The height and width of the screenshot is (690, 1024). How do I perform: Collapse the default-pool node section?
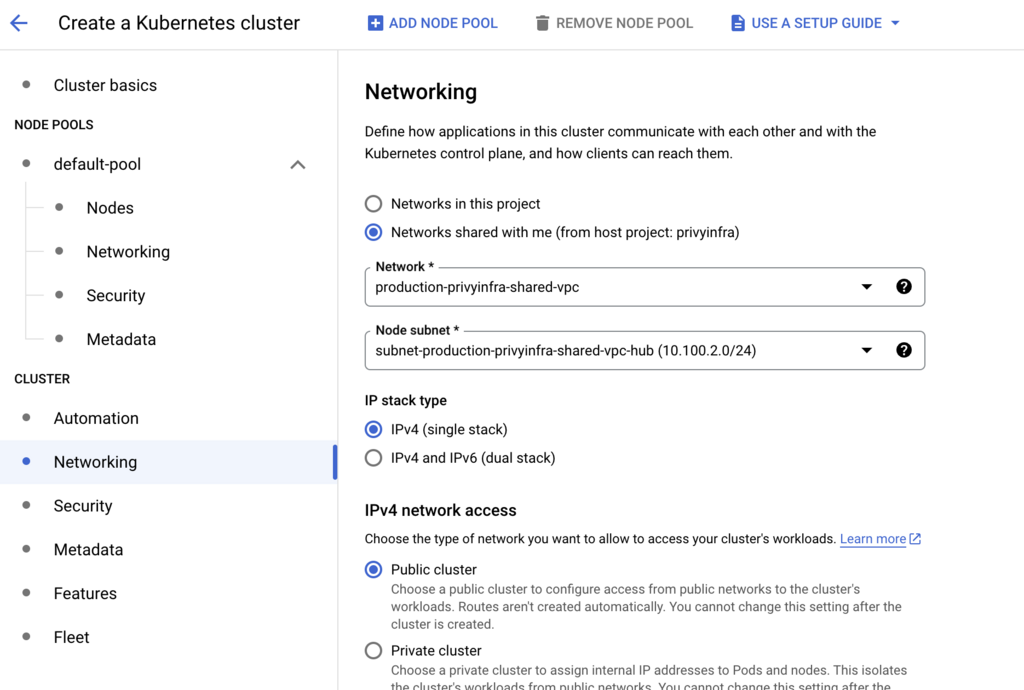(x=297, y=164)
